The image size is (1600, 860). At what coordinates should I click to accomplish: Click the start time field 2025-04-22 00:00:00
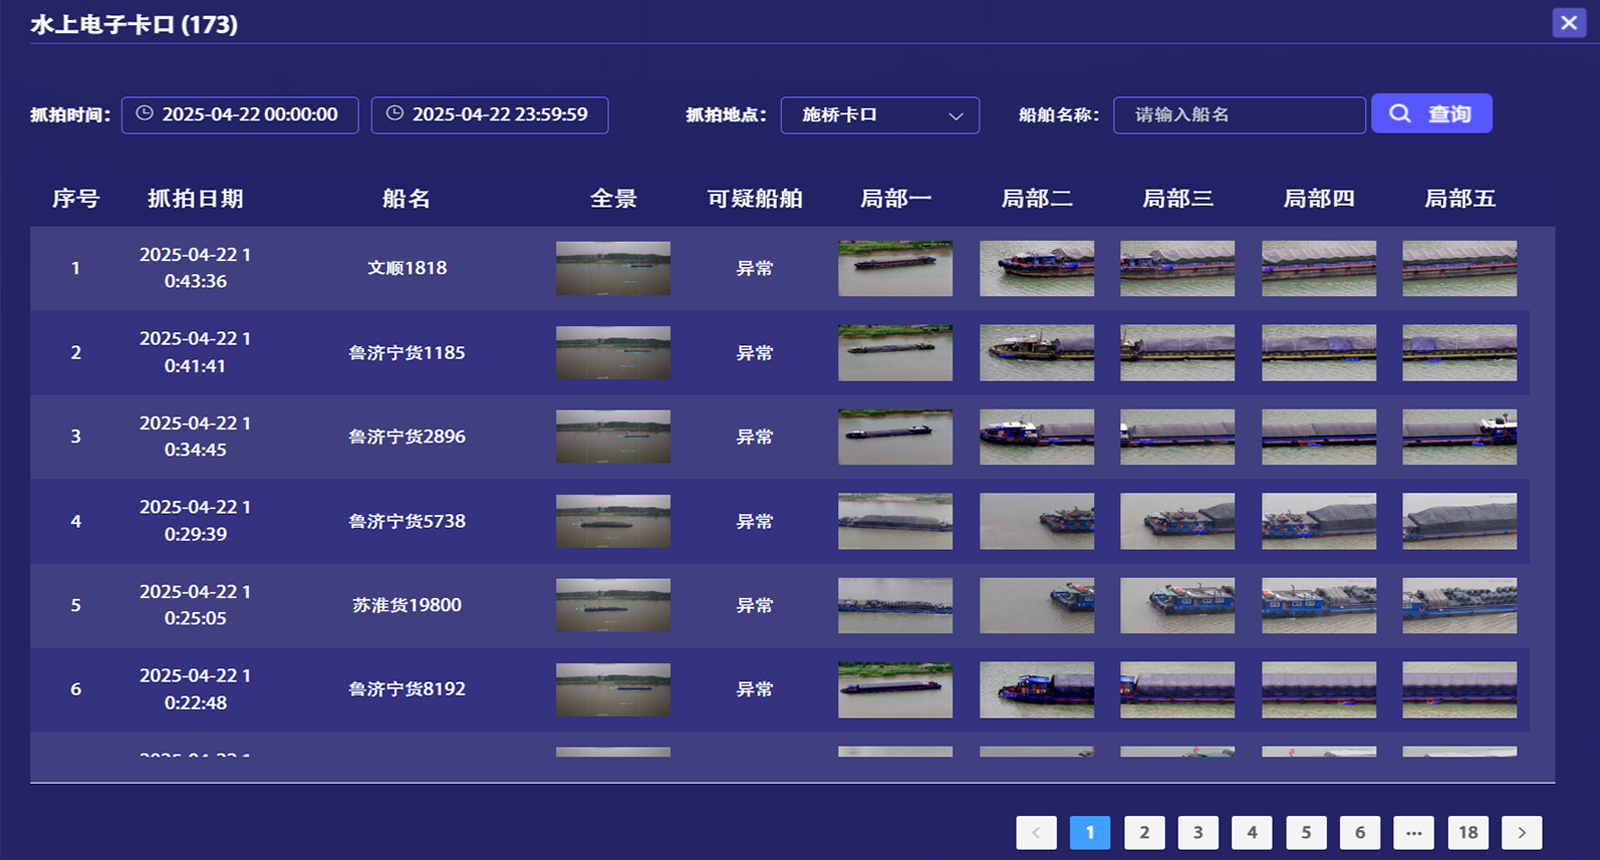240,115
